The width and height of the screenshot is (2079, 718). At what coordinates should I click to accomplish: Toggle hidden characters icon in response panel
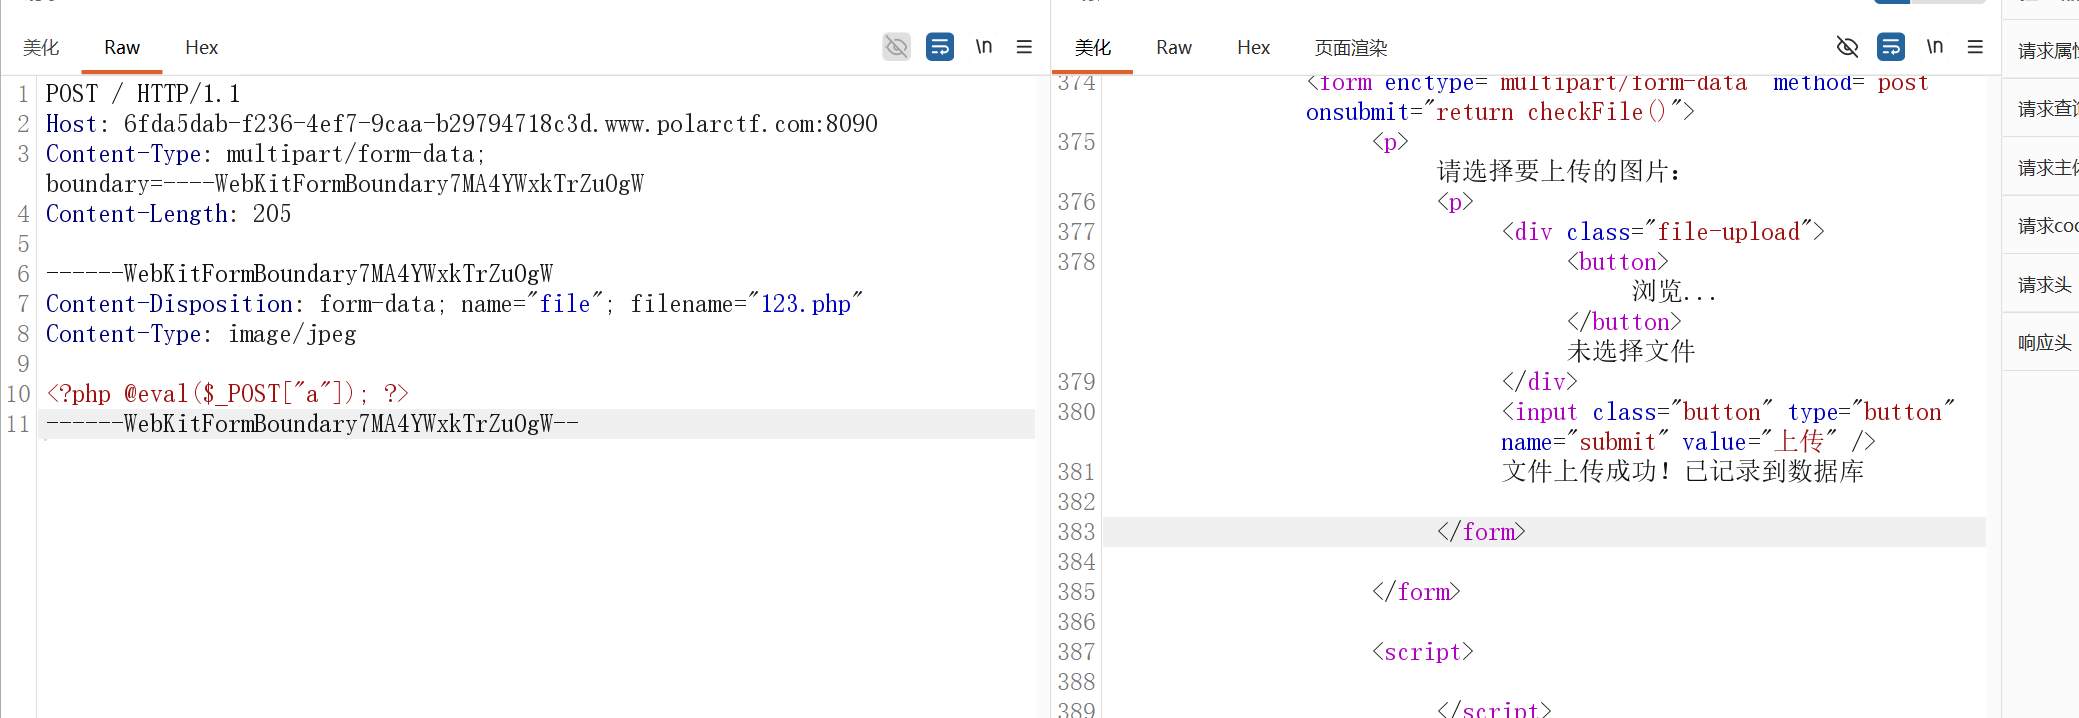coord(1847,47)
